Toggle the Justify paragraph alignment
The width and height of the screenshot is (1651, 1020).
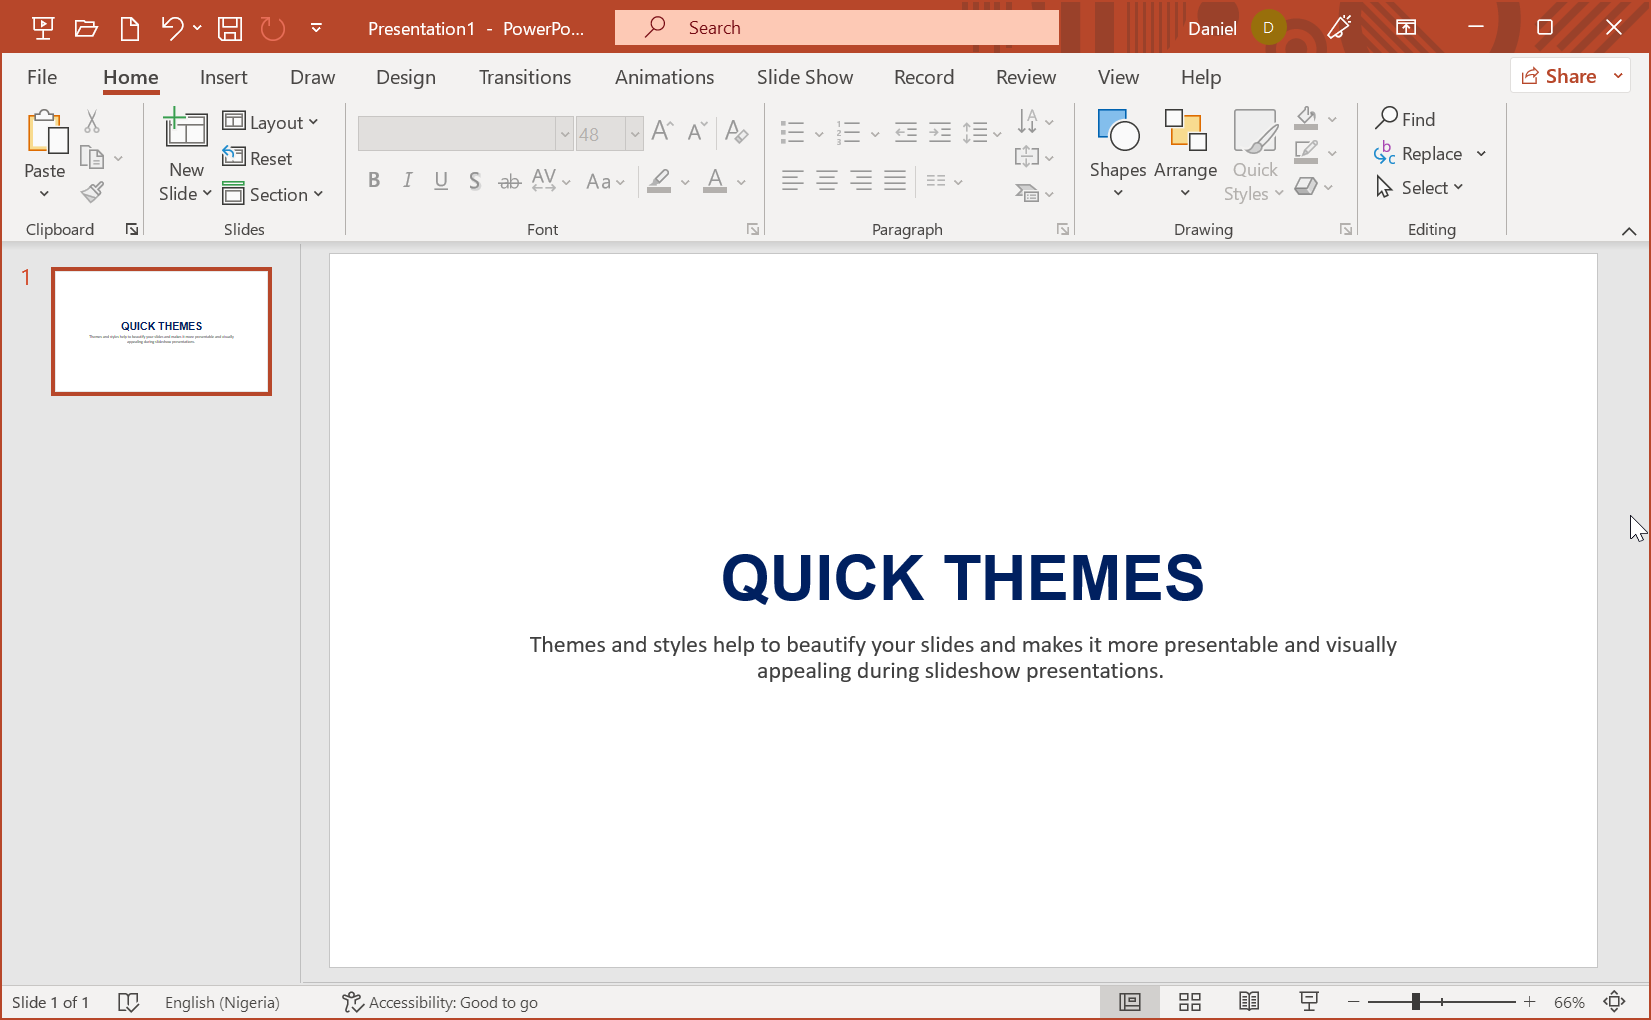[894, 181]
